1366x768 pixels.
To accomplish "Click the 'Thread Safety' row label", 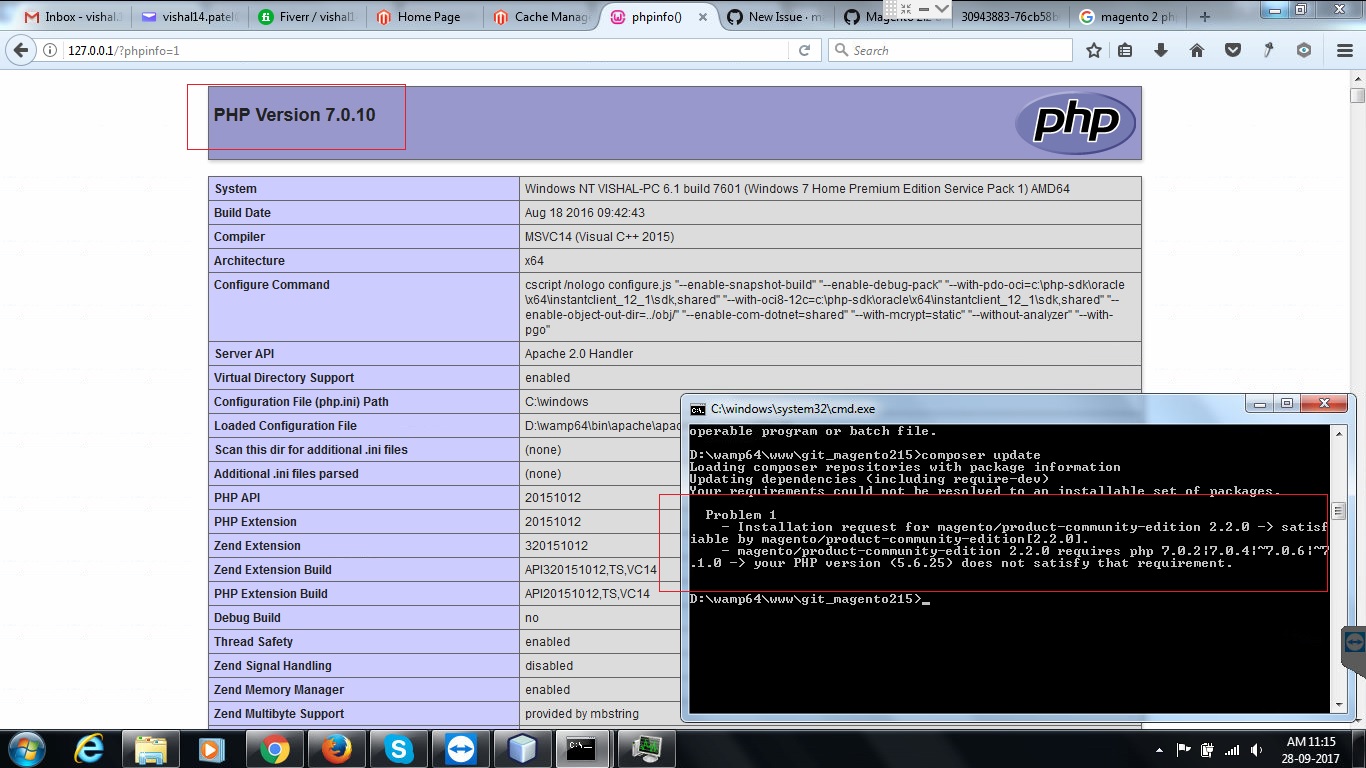I will [x=253, y=642].
